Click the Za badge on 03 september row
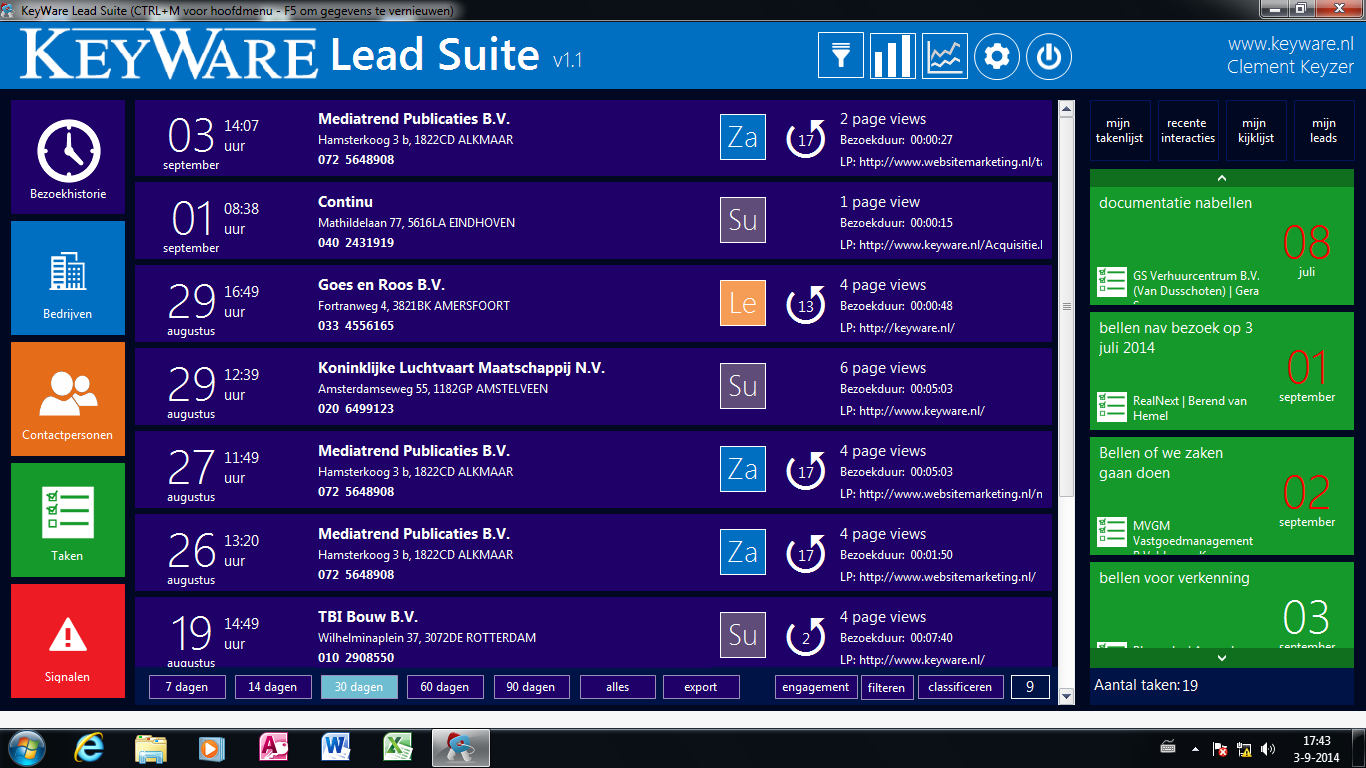This screenshot has height=768, width=1366. pos(743,137)
